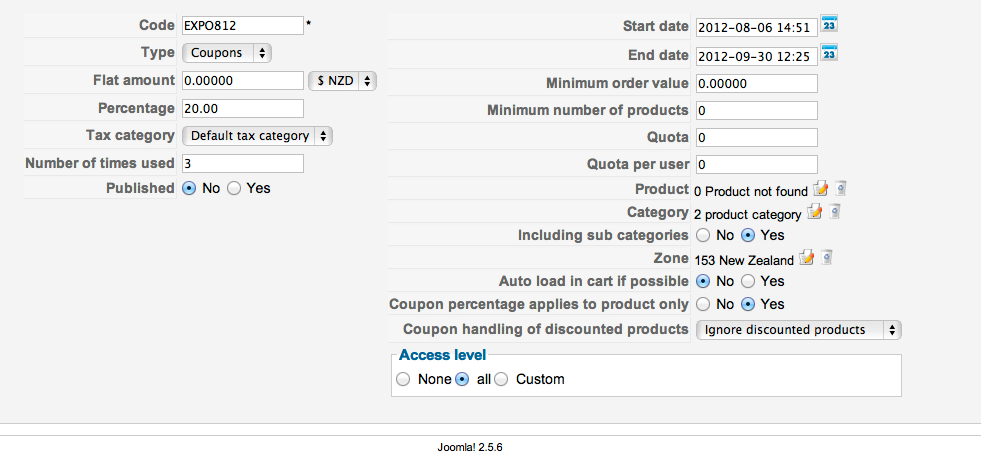Delete the New Zealand zone
This screenshot has width=981, height=462.
827,258
